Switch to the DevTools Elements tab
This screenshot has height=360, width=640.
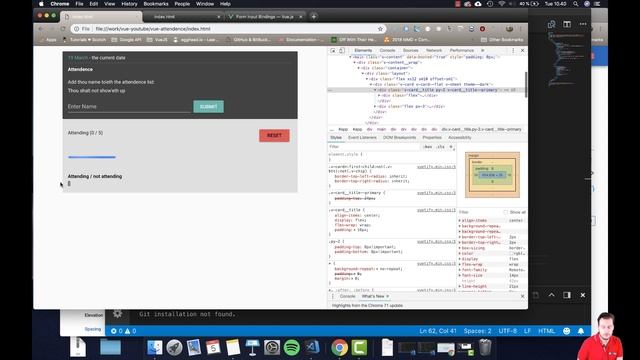point(363,51)
